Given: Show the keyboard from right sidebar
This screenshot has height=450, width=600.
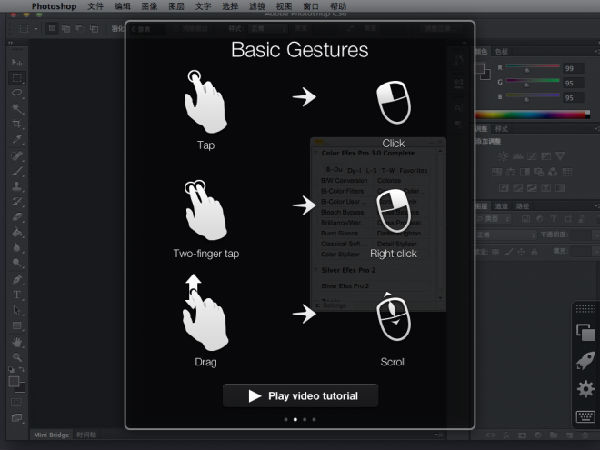Looking at the screenshot, I should (586, 417).
